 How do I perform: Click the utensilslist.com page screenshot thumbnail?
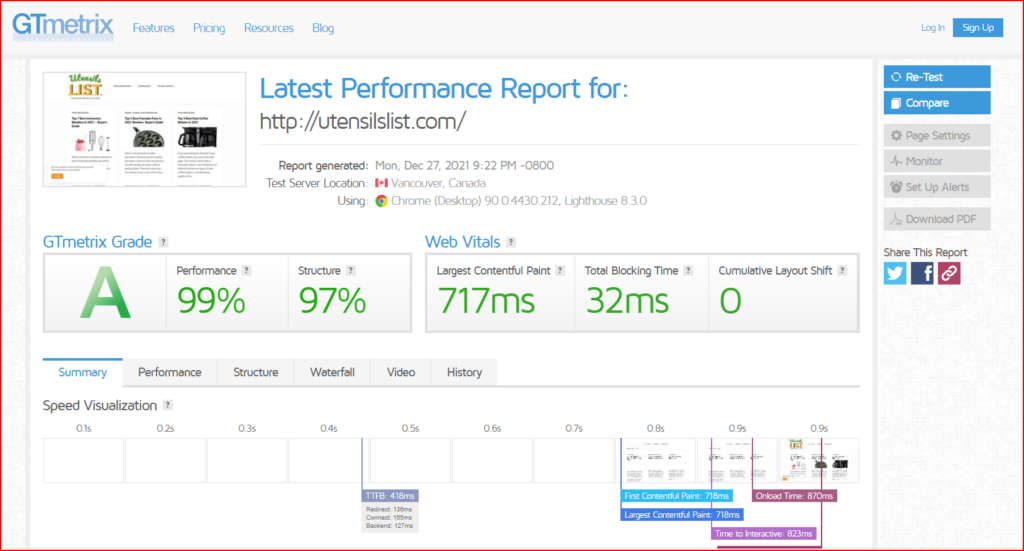point(144,129)
